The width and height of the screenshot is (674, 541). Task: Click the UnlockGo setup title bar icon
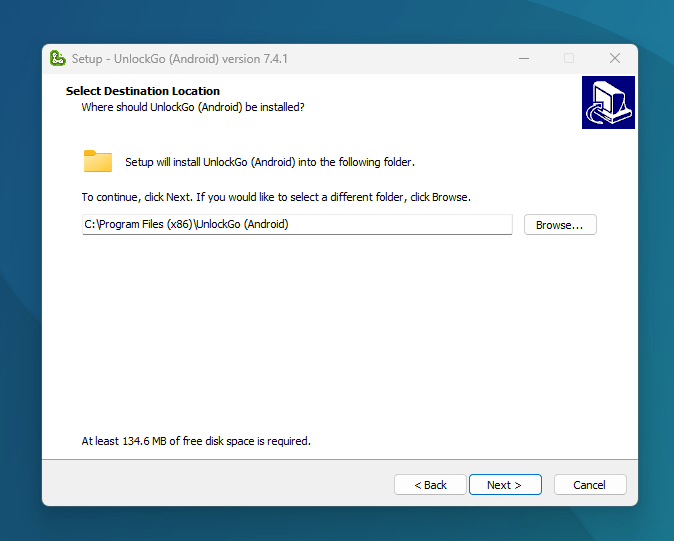pyautogui.click(x=58, y=58)
